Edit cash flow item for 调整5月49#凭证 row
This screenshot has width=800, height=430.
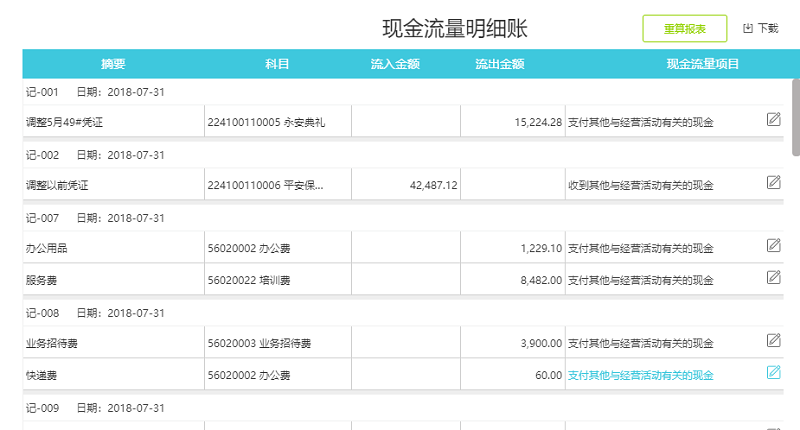[773, 119]
